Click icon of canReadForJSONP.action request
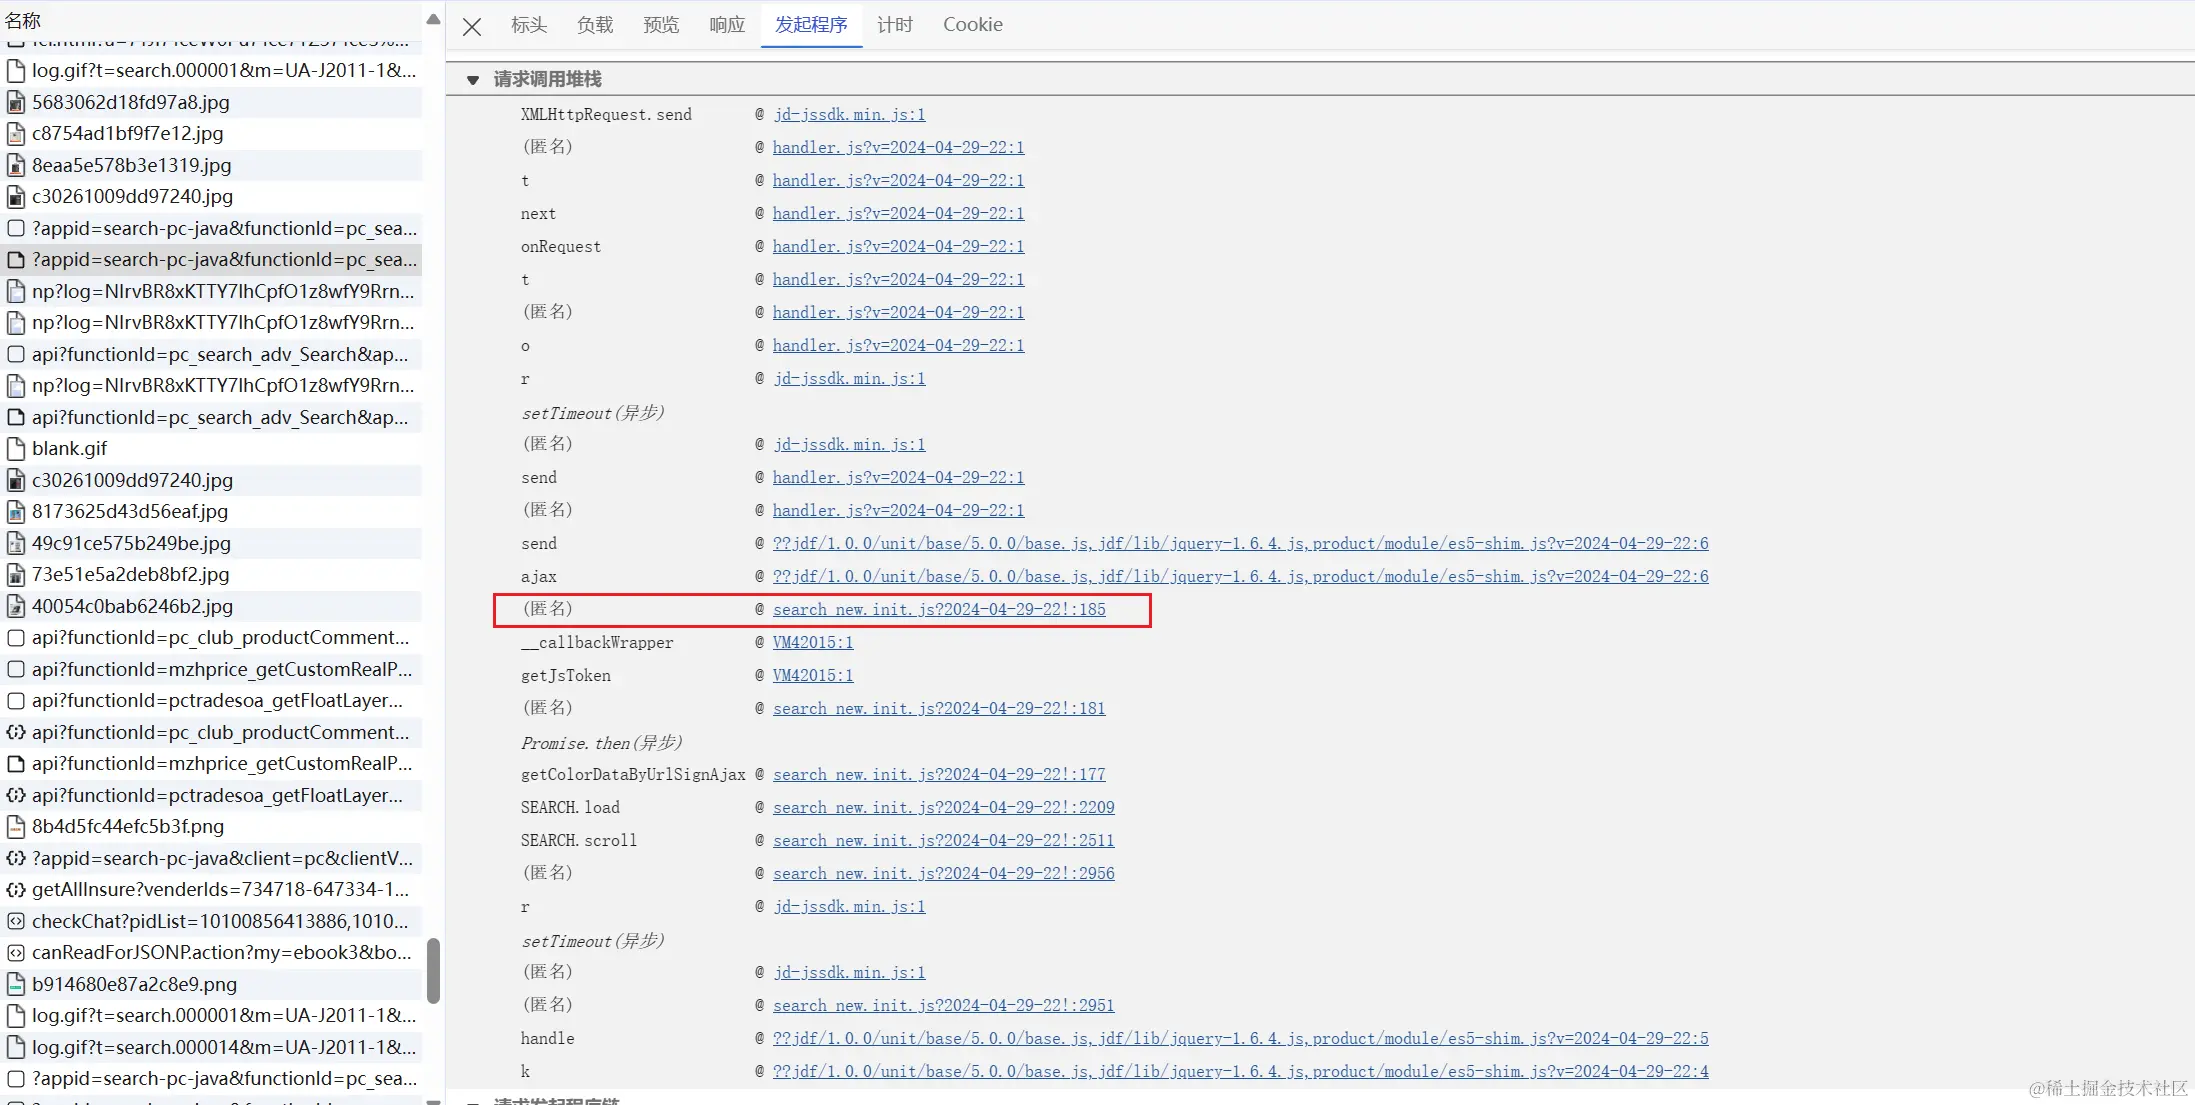This screenshot has height=1105, width=2195. [16, 952]
